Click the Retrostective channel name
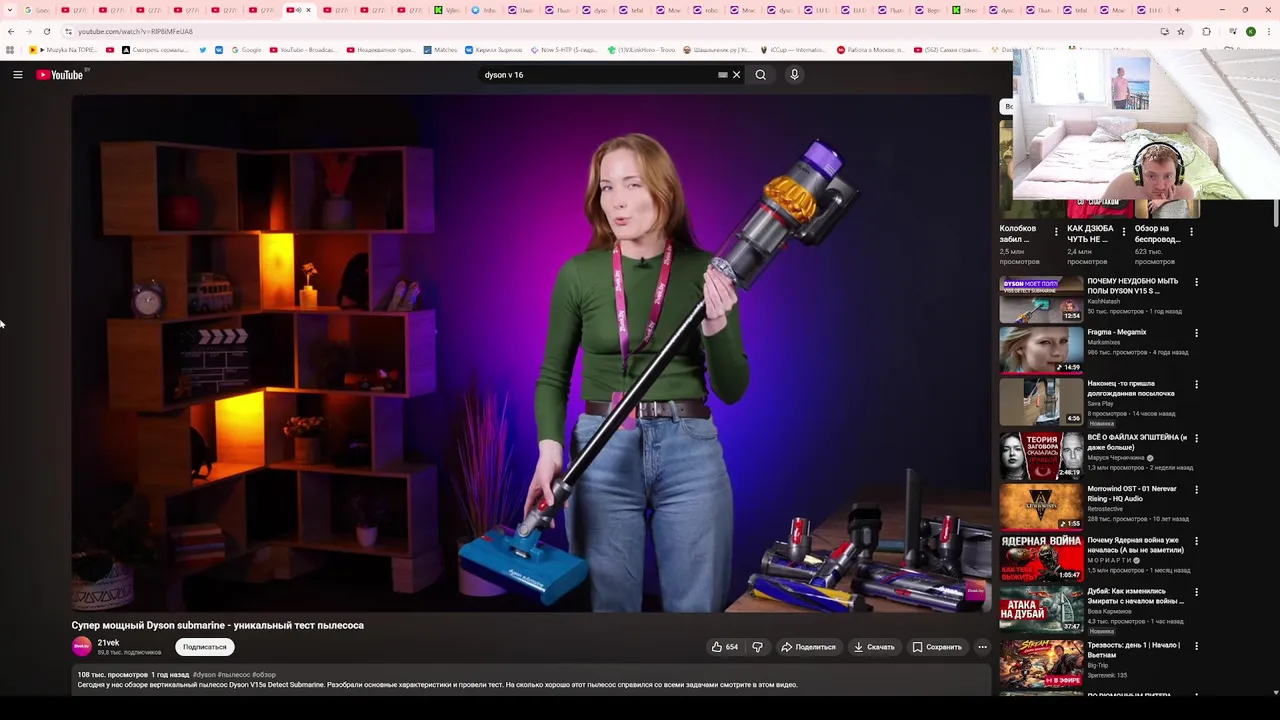This screenshot has width=1280, height=720. coord(1105,509)
